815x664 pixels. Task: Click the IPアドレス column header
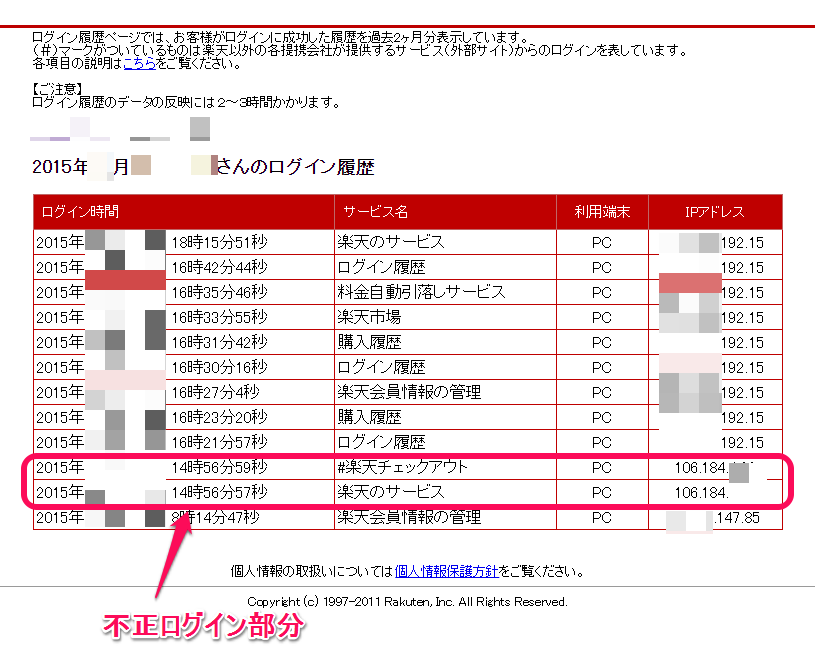[x=715, y=212]
